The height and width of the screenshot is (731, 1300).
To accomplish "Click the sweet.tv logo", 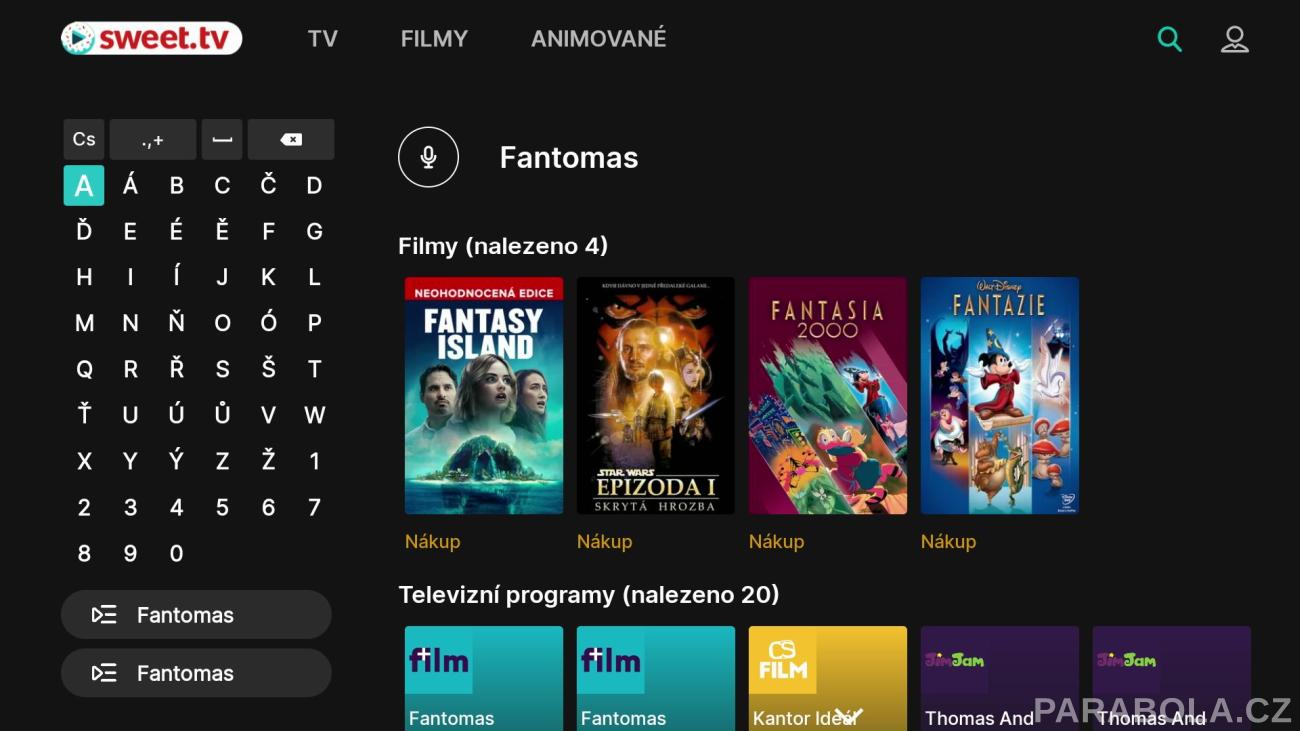I will (151, 39).
